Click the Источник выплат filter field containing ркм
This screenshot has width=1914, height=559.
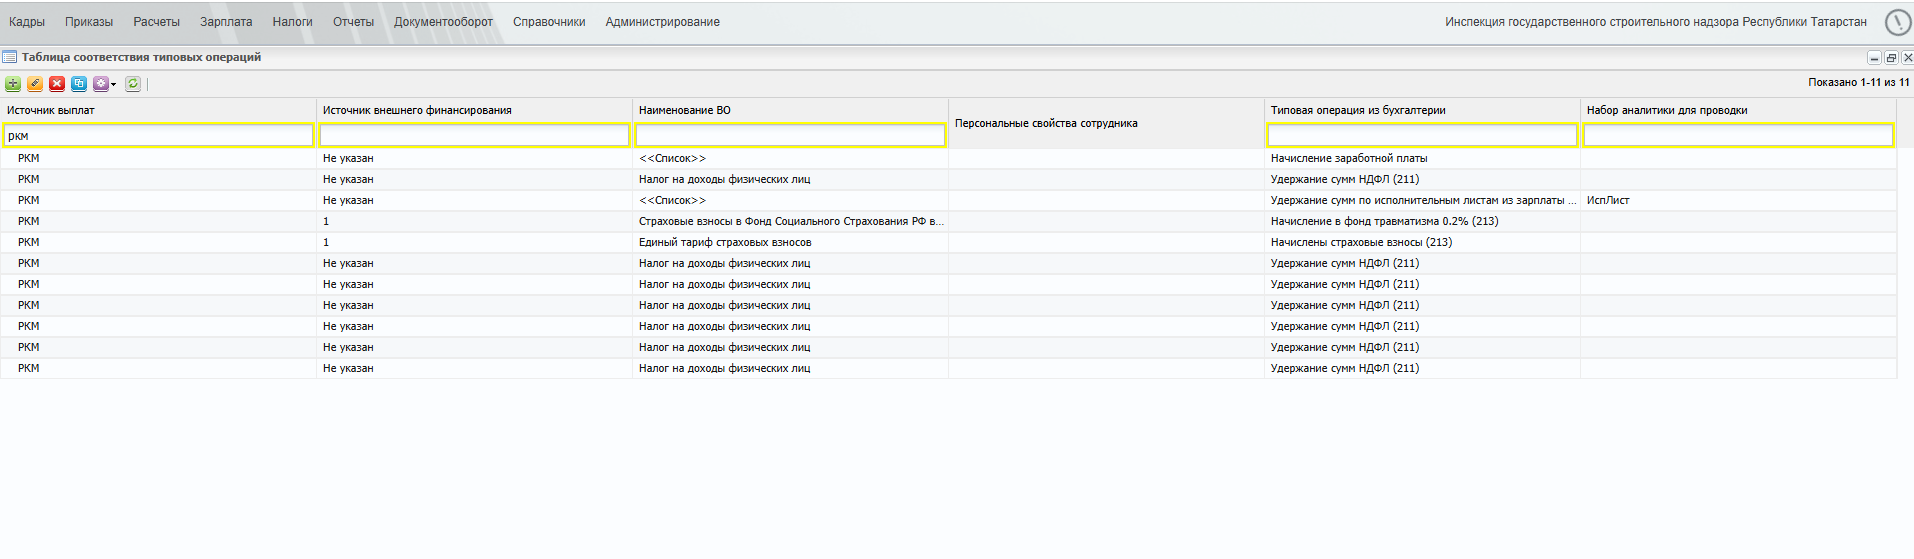tap(159, 135)
